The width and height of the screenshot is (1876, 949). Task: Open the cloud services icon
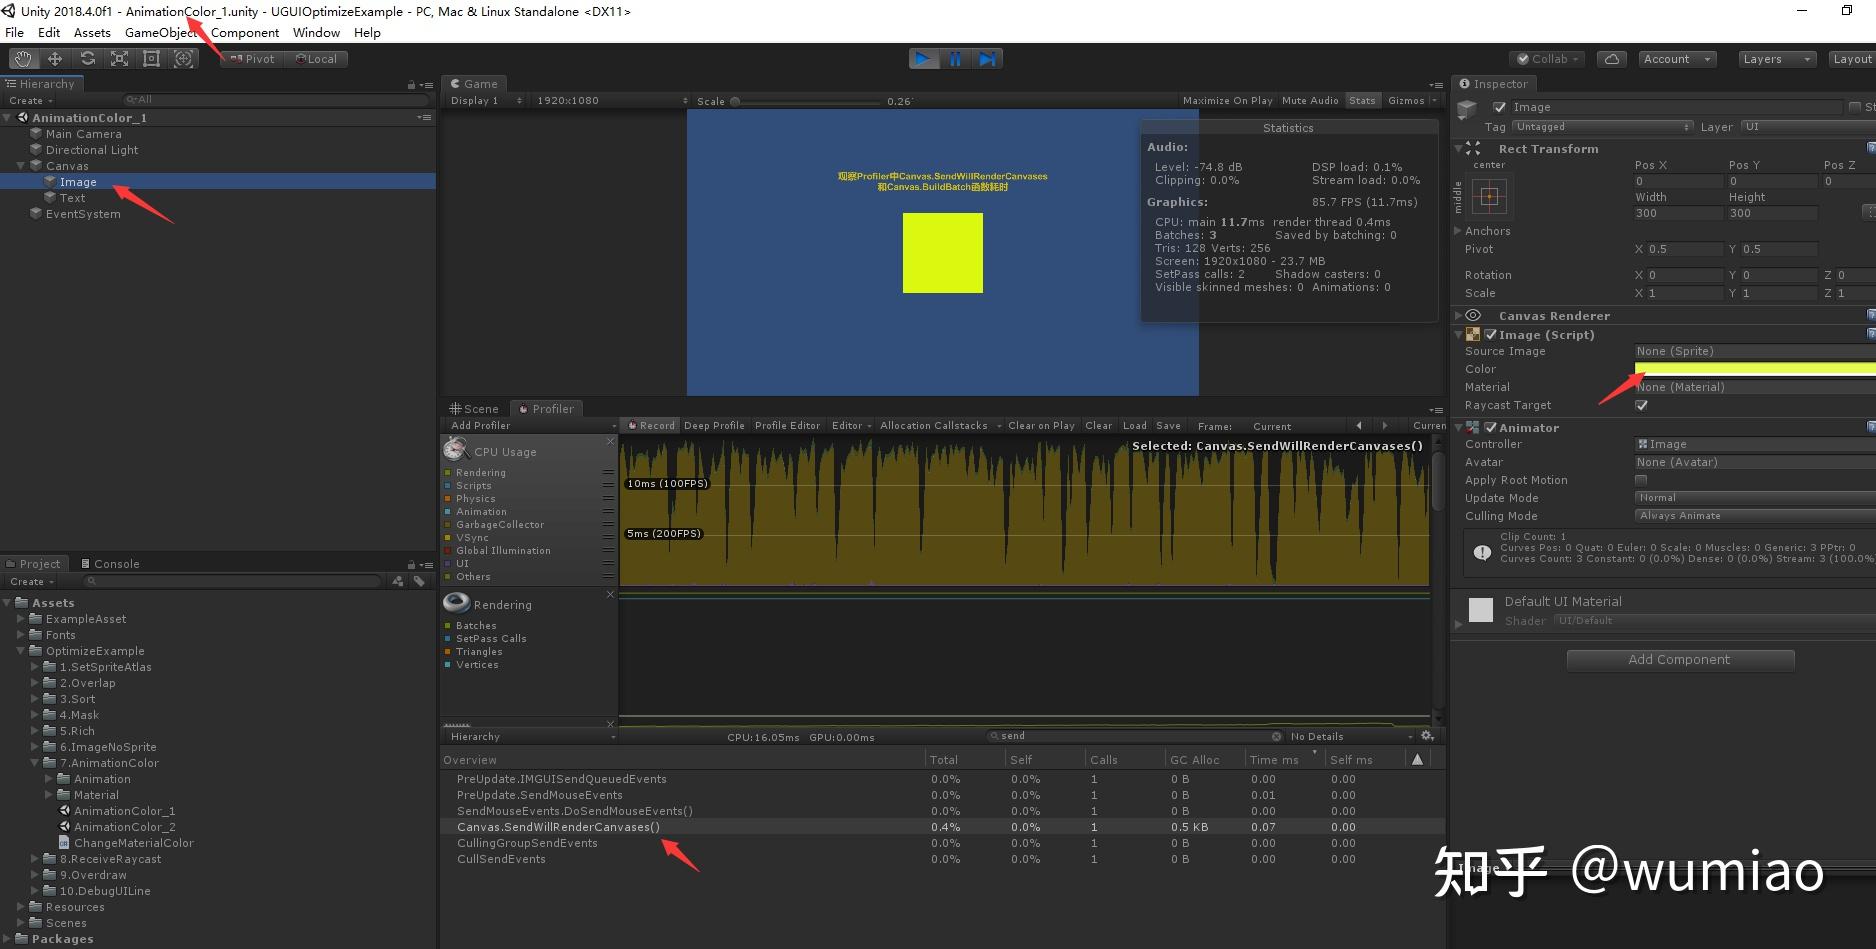coord(1611,59)
